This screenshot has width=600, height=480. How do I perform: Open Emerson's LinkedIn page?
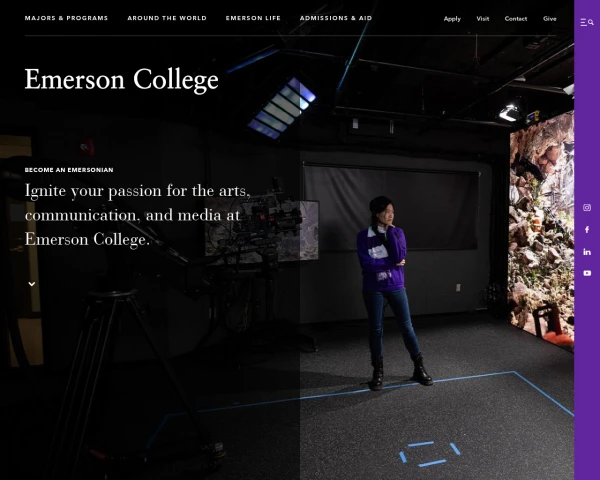click(587, 251)
